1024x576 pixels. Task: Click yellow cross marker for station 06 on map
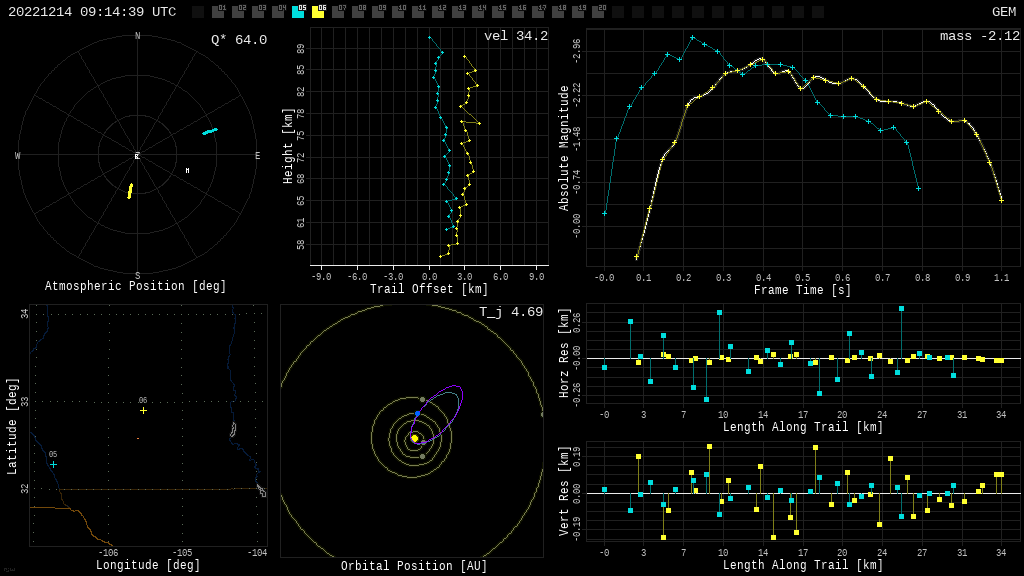143,410
